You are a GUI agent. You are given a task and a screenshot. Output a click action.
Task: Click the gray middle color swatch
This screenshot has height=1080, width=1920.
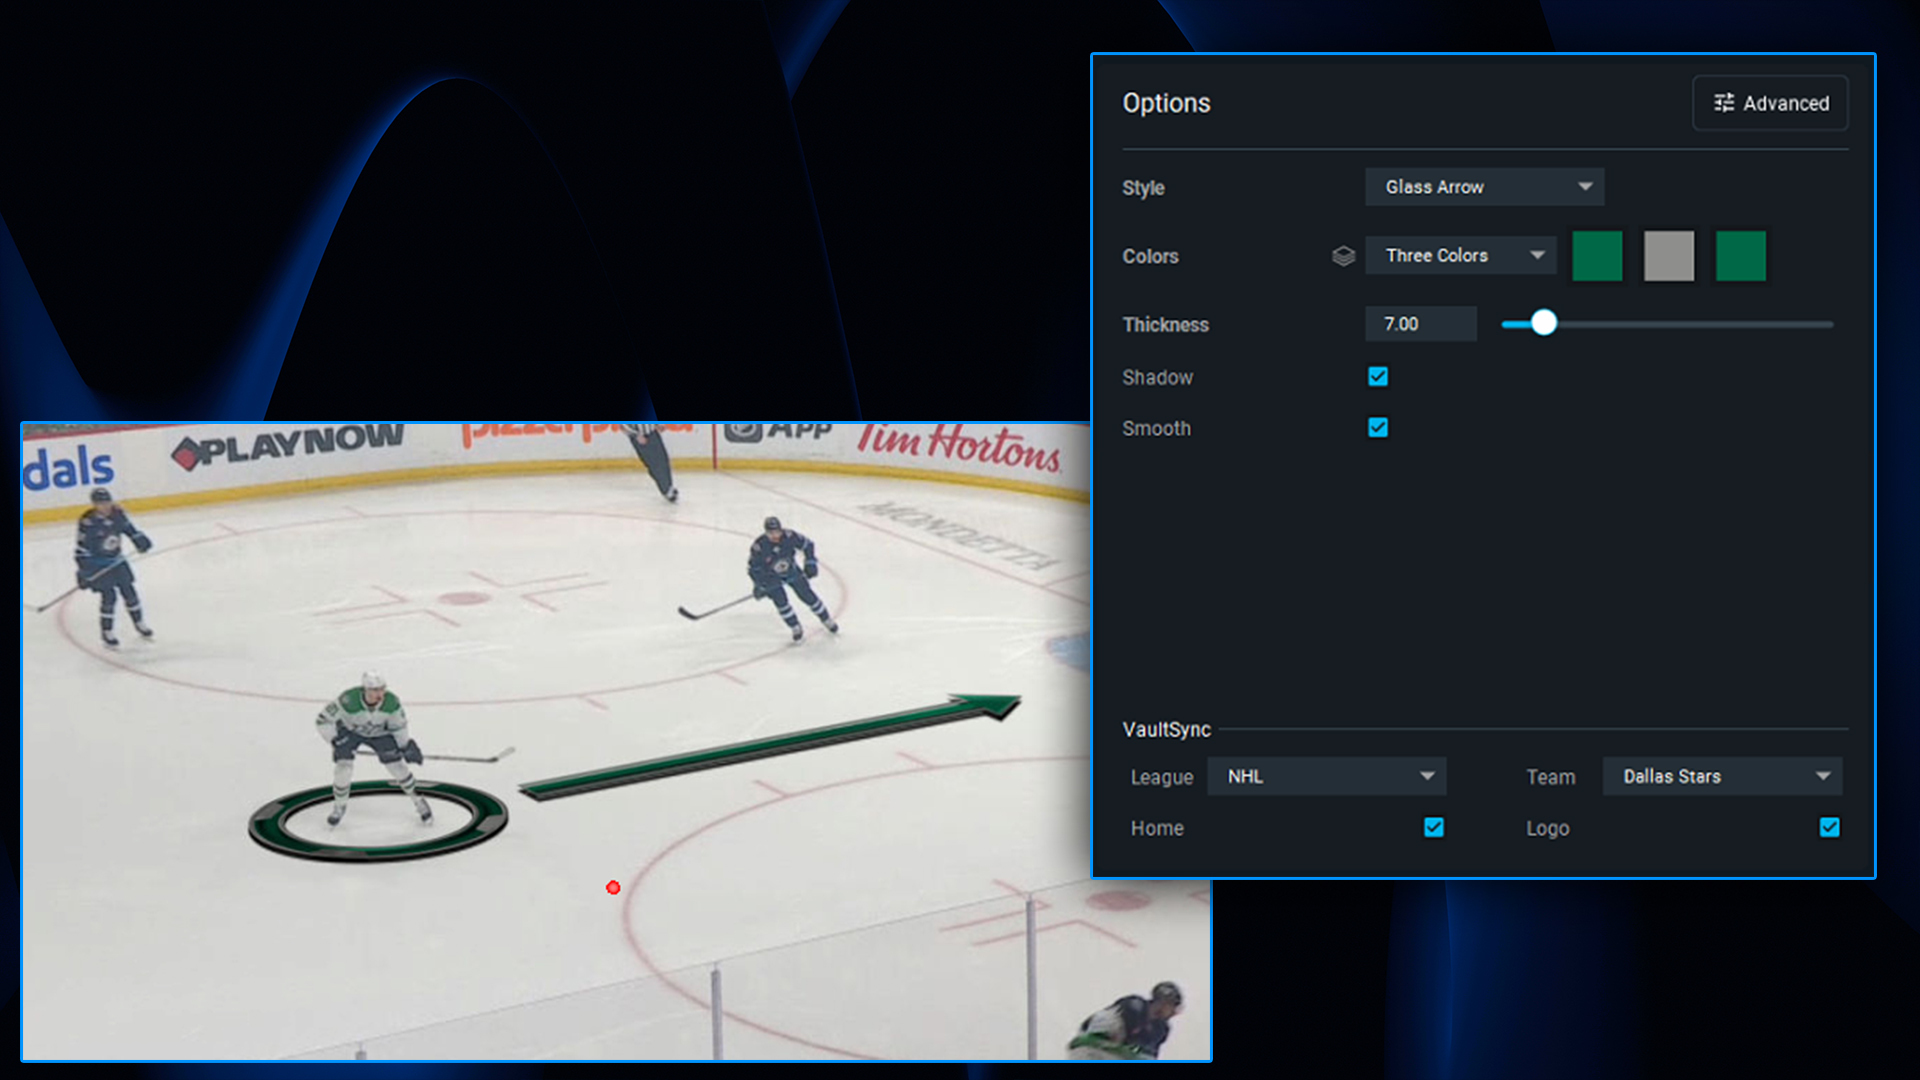[1668, 256]
